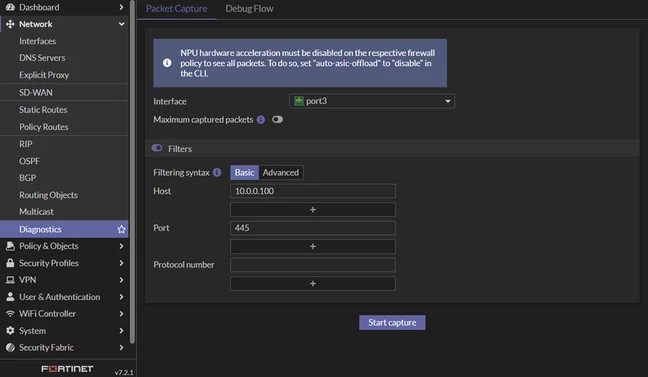The width and height of the screenshot is (648, 377).
Task: Click the VPN laptop icon
Action: tap(10, 280)
